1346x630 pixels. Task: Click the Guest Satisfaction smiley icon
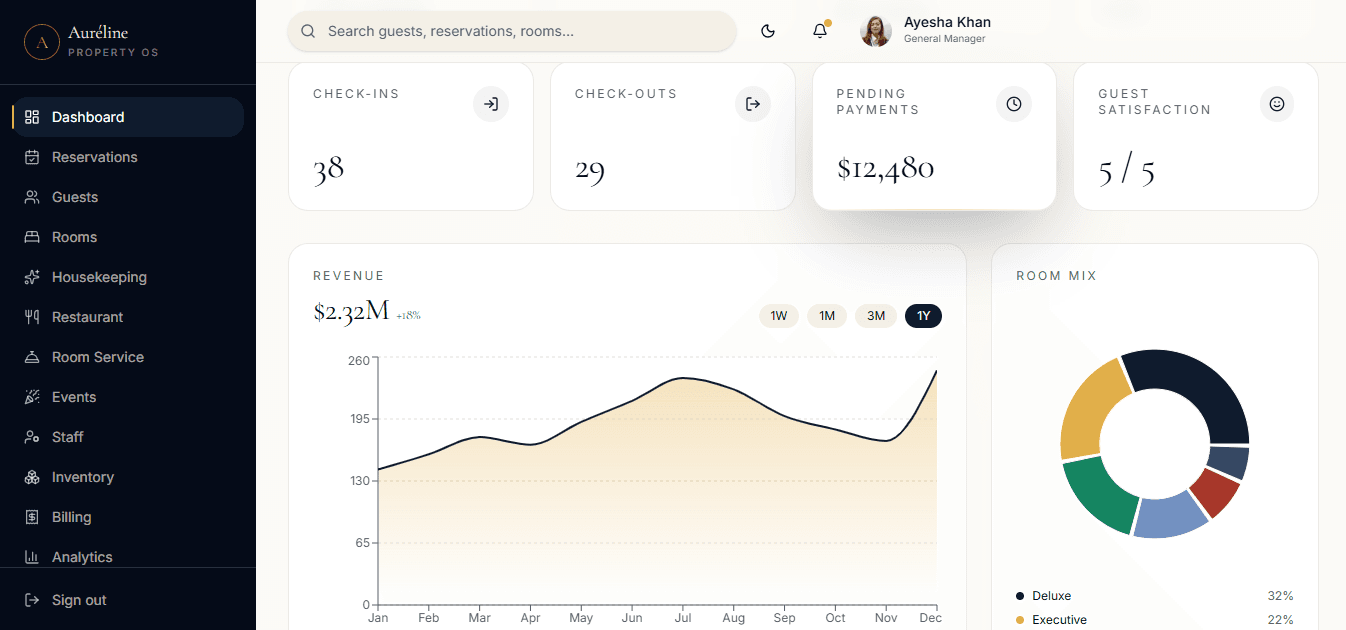[1277, 104]
